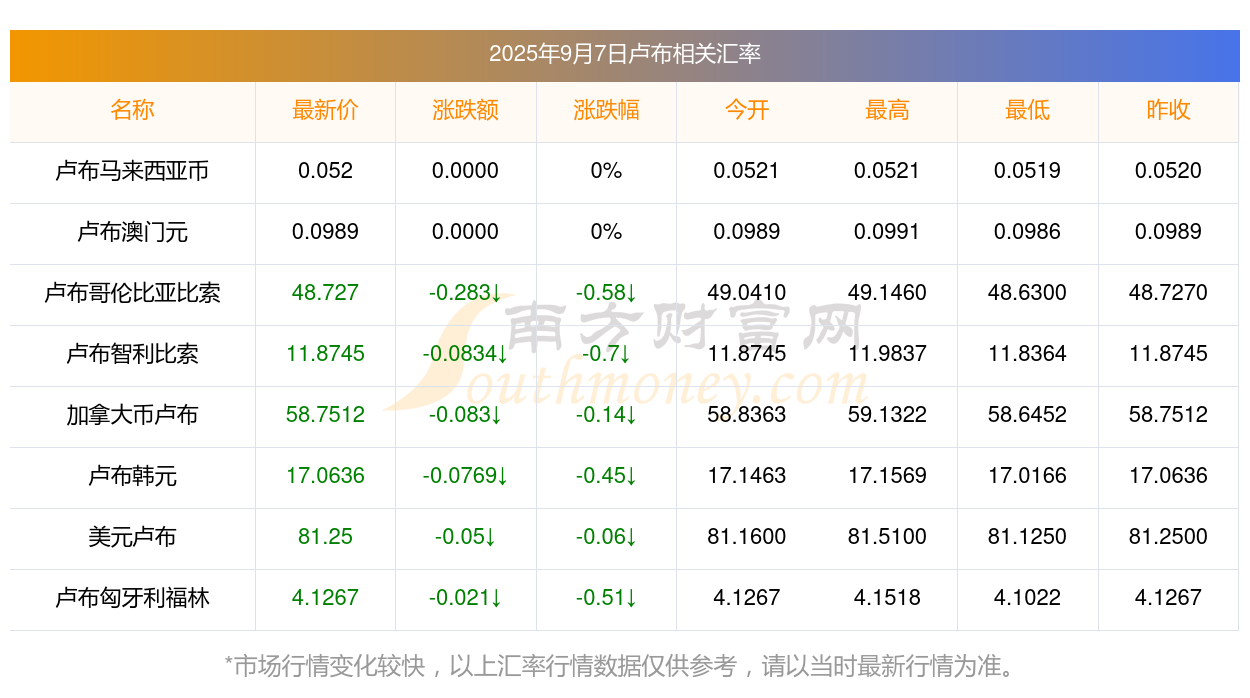Click change amount '-0.0834↓'

(x=466, y=354)
